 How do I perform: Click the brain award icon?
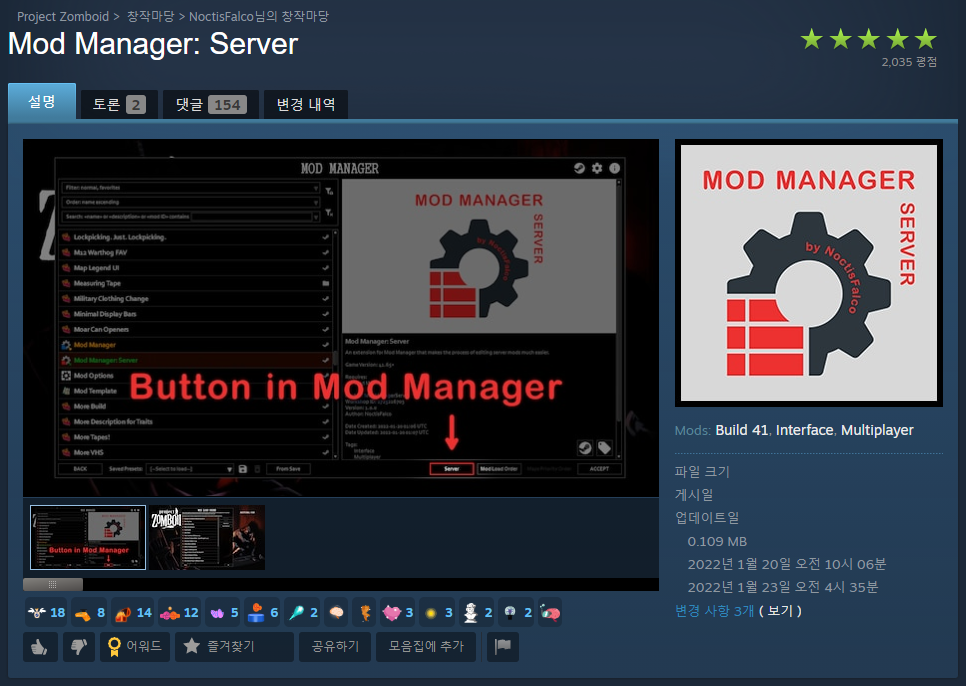[x=336, y=612]
